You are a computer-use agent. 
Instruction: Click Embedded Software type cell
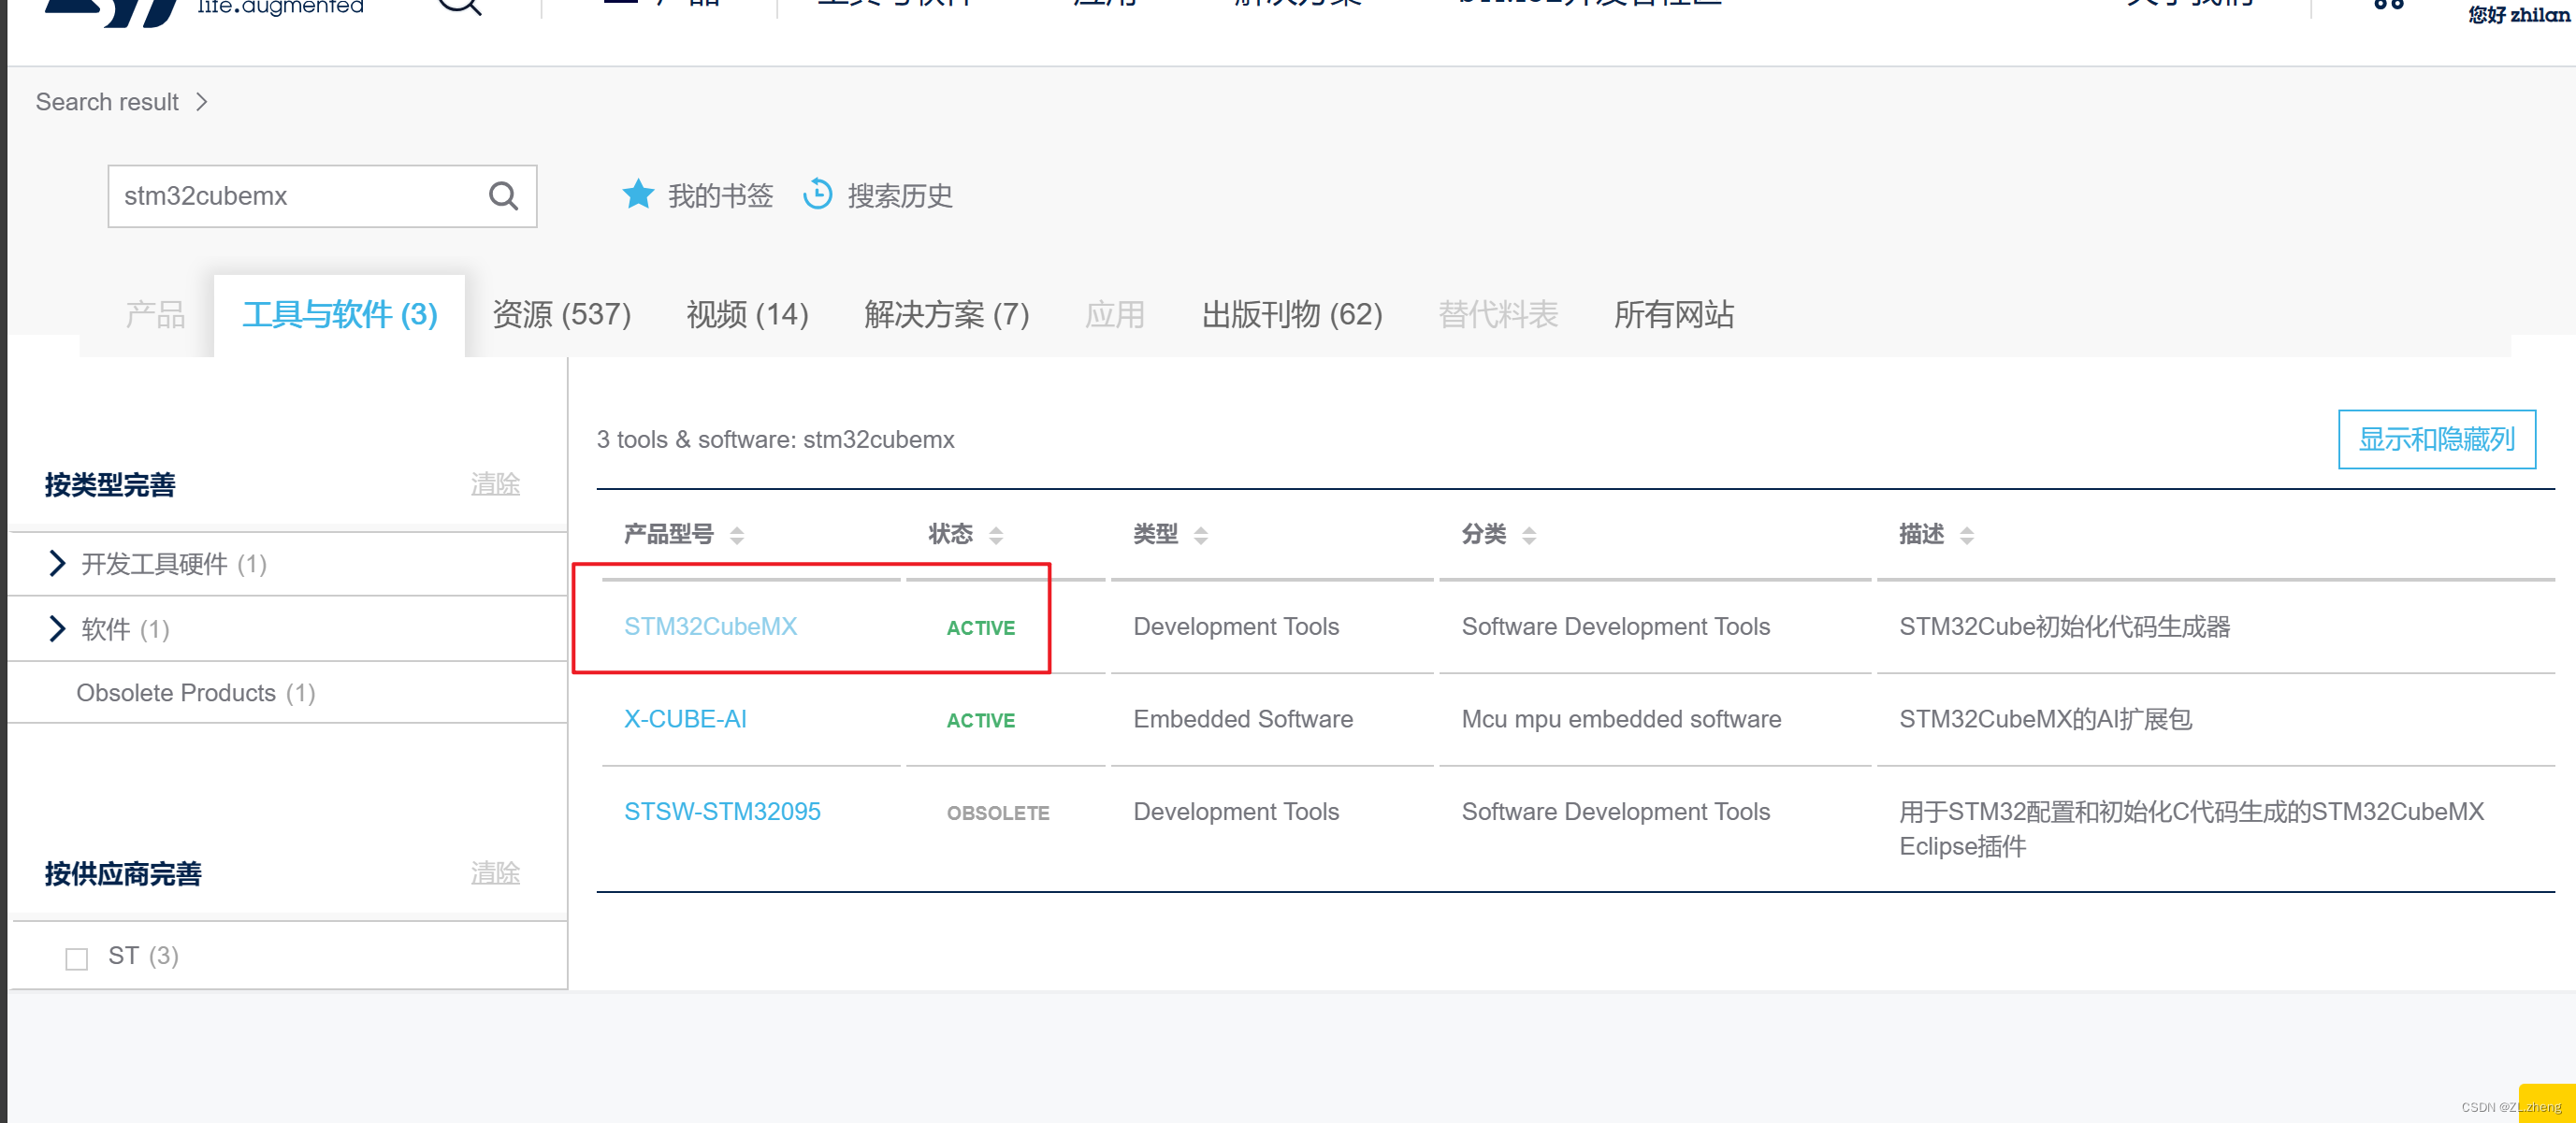(x=1242, y=719)
